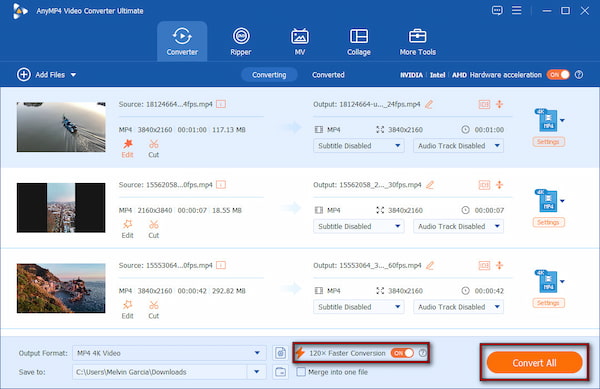The width and height of the screenshot is (600, 389).
Task: Switch to the Collage tab
Action: point(359,41)
